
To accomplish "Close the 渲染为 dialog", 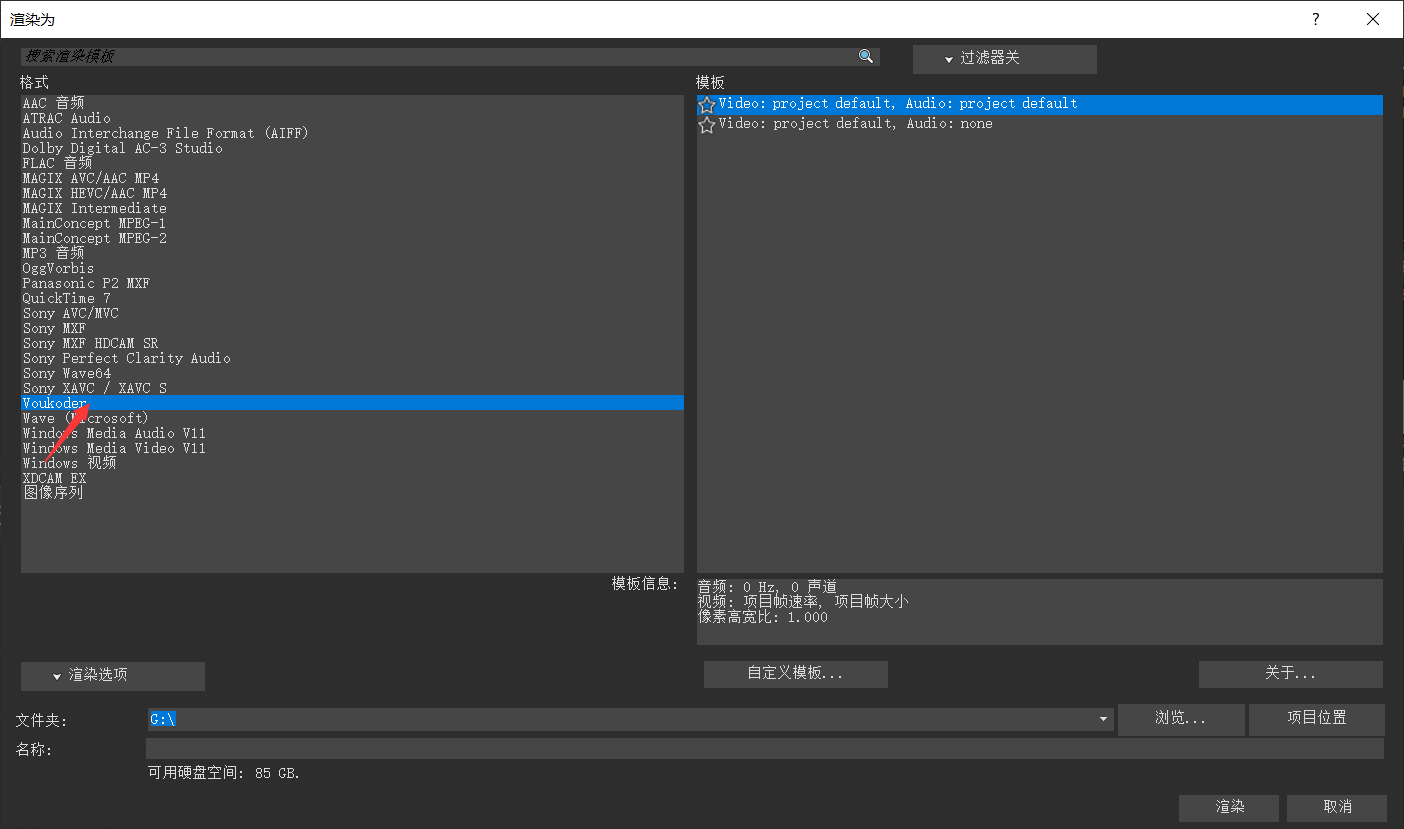I will [x=1373, y=19].
